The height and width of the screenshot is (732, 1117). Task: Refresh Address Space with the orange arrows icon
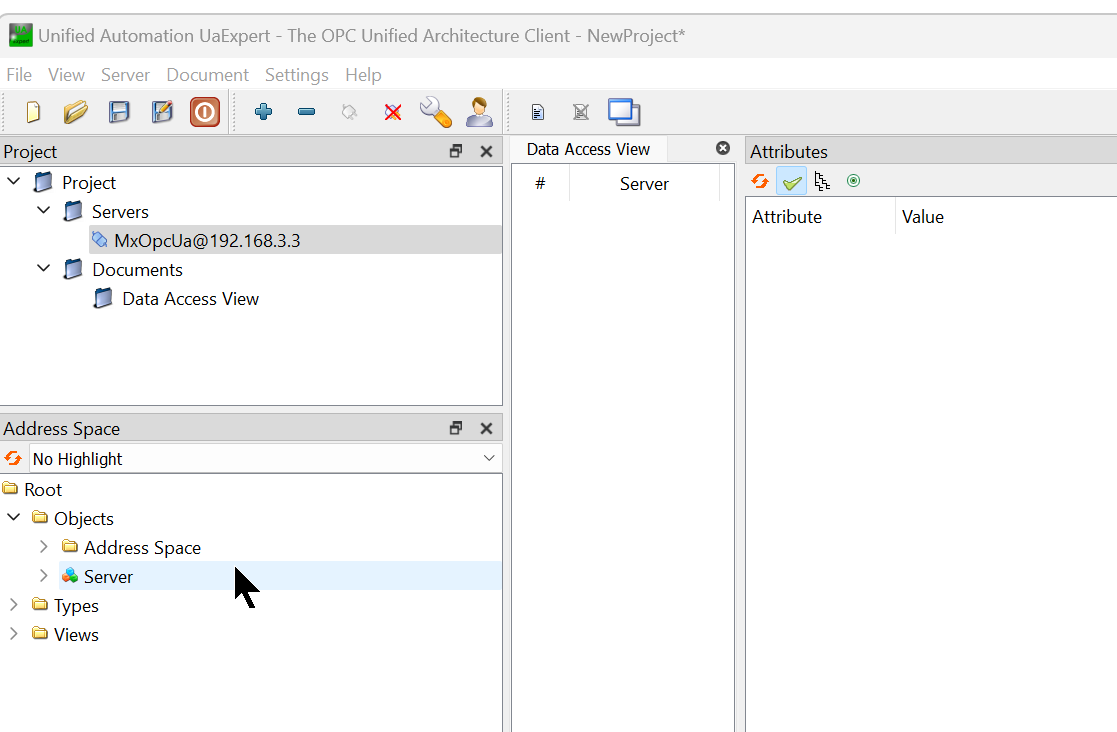point(13,458)
